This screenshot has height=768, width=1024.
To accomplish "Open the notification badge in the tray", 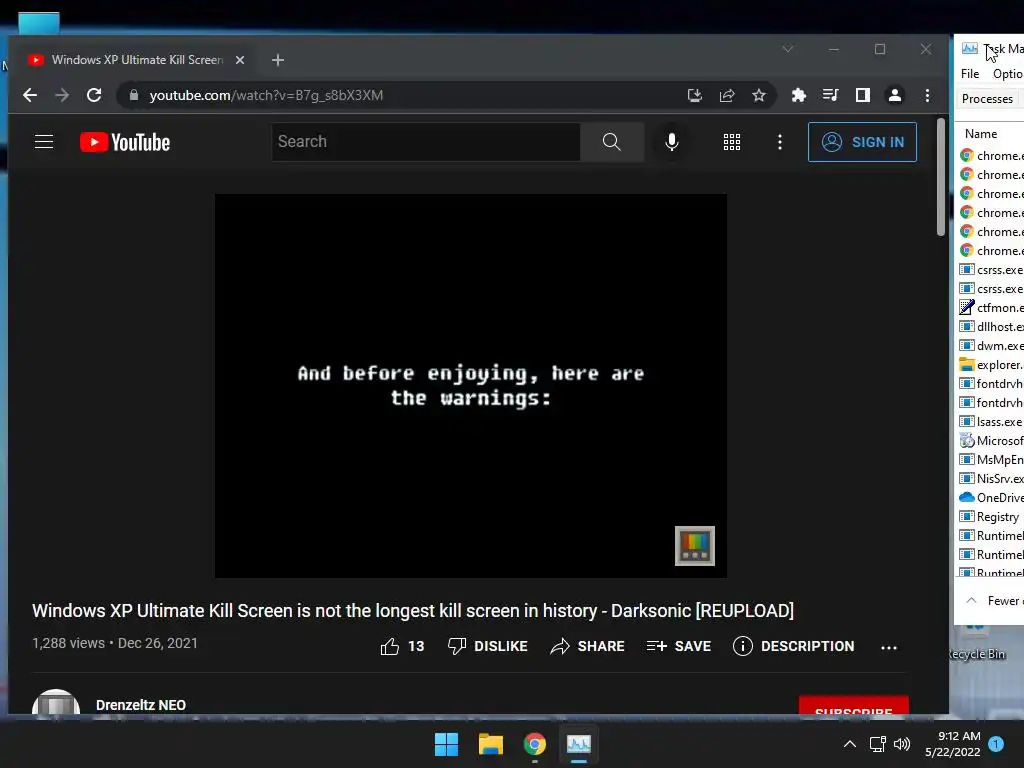I will click(x=996, y=744).
